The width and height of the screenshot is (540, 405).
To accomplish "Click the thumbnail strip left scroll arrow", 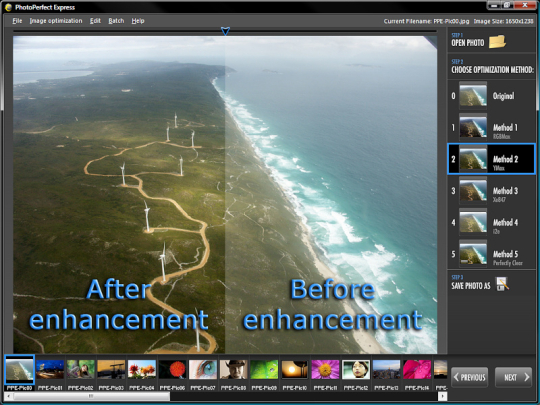I will click(x=9, y=396).
